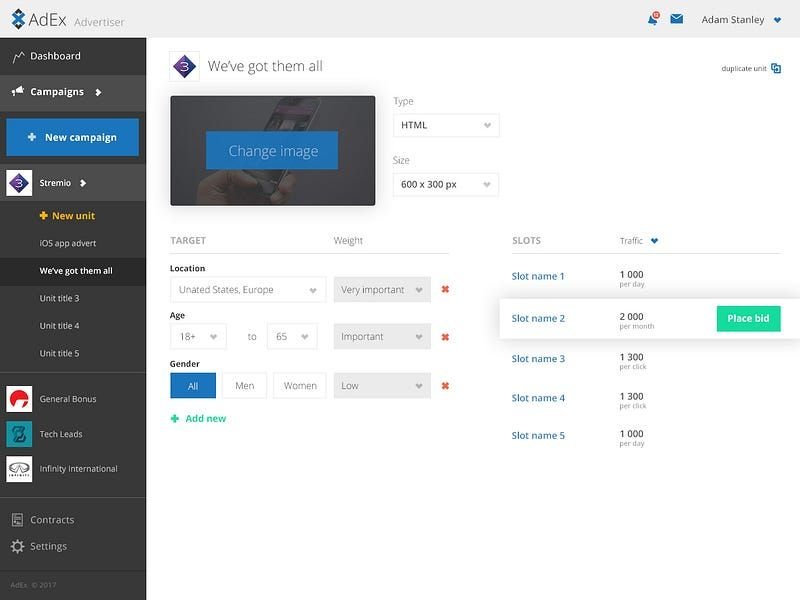Click the AdEx logo icon

point(18,19)
